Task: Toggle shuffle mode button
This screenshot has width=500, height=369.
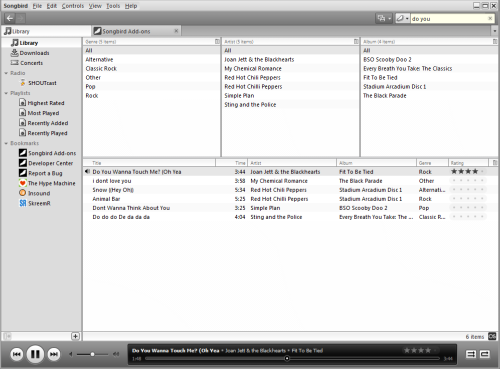Action: tap(471, 354)
